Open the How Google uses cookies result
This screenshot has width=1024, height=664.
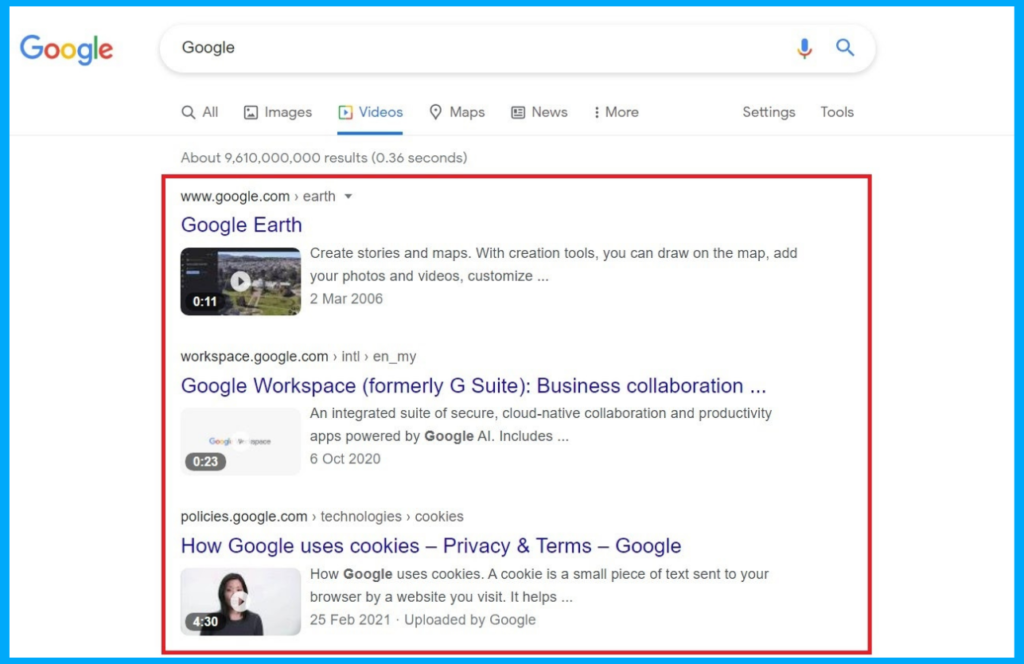[428, 545]
